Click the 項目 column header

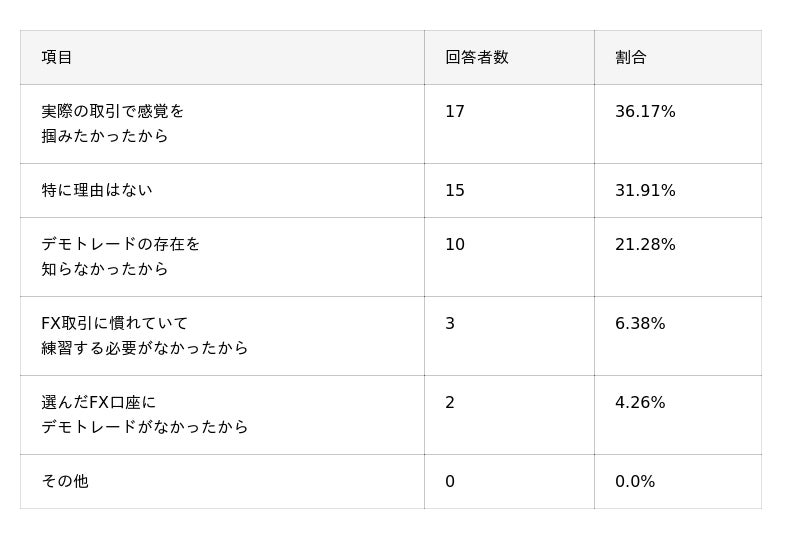pos(57,58)
